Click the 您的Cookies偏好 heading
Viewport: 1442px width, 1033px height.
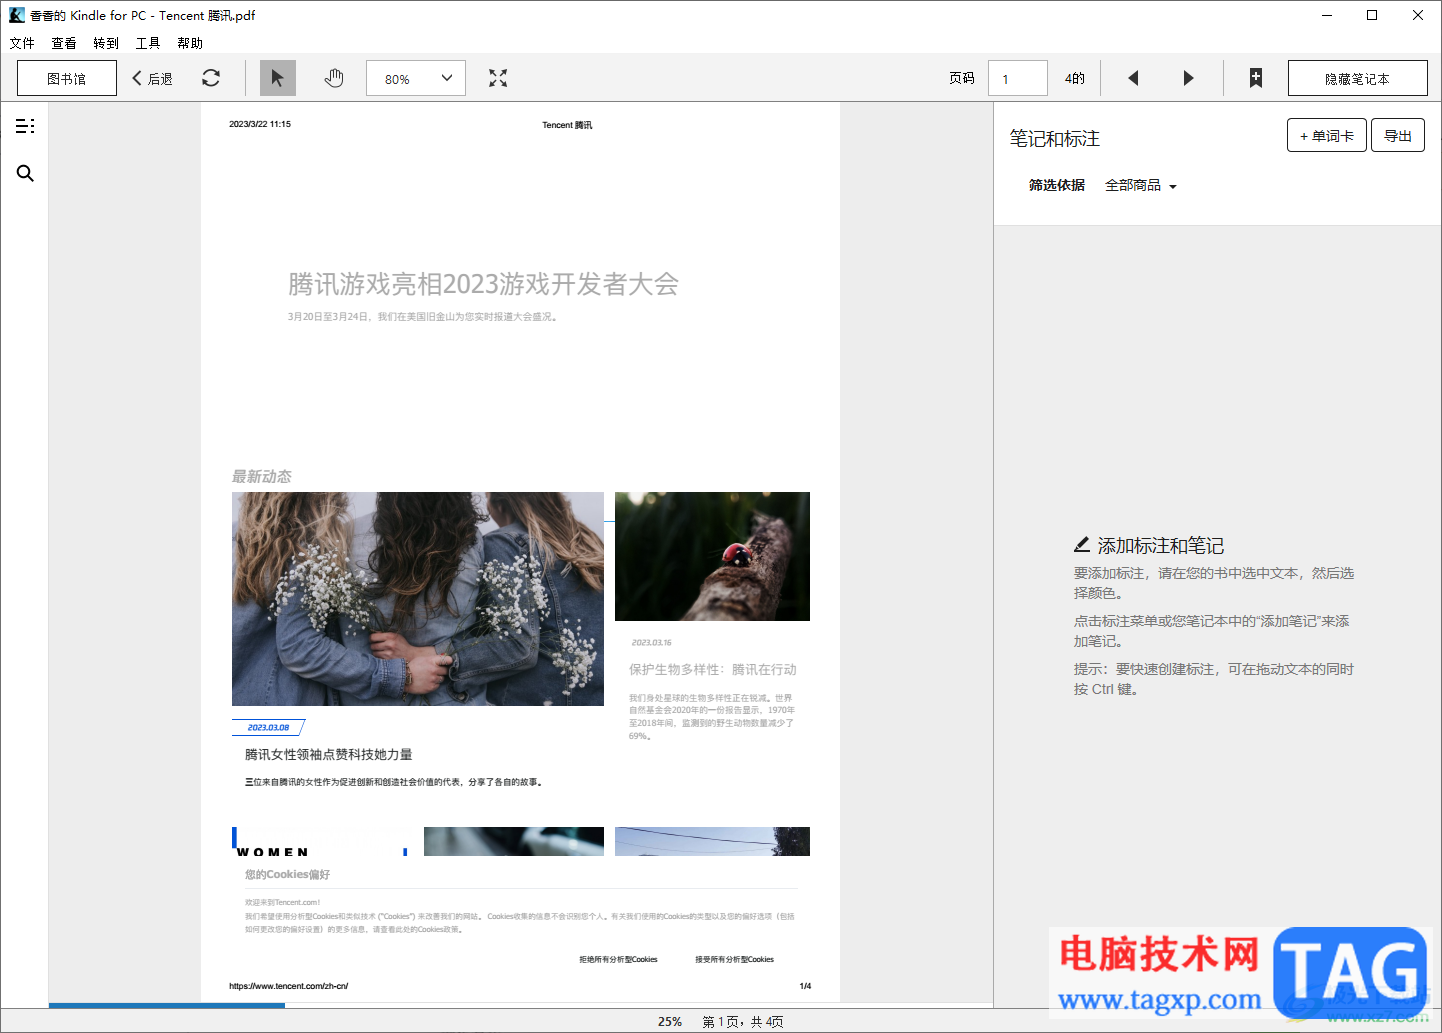tap(287, 874)
